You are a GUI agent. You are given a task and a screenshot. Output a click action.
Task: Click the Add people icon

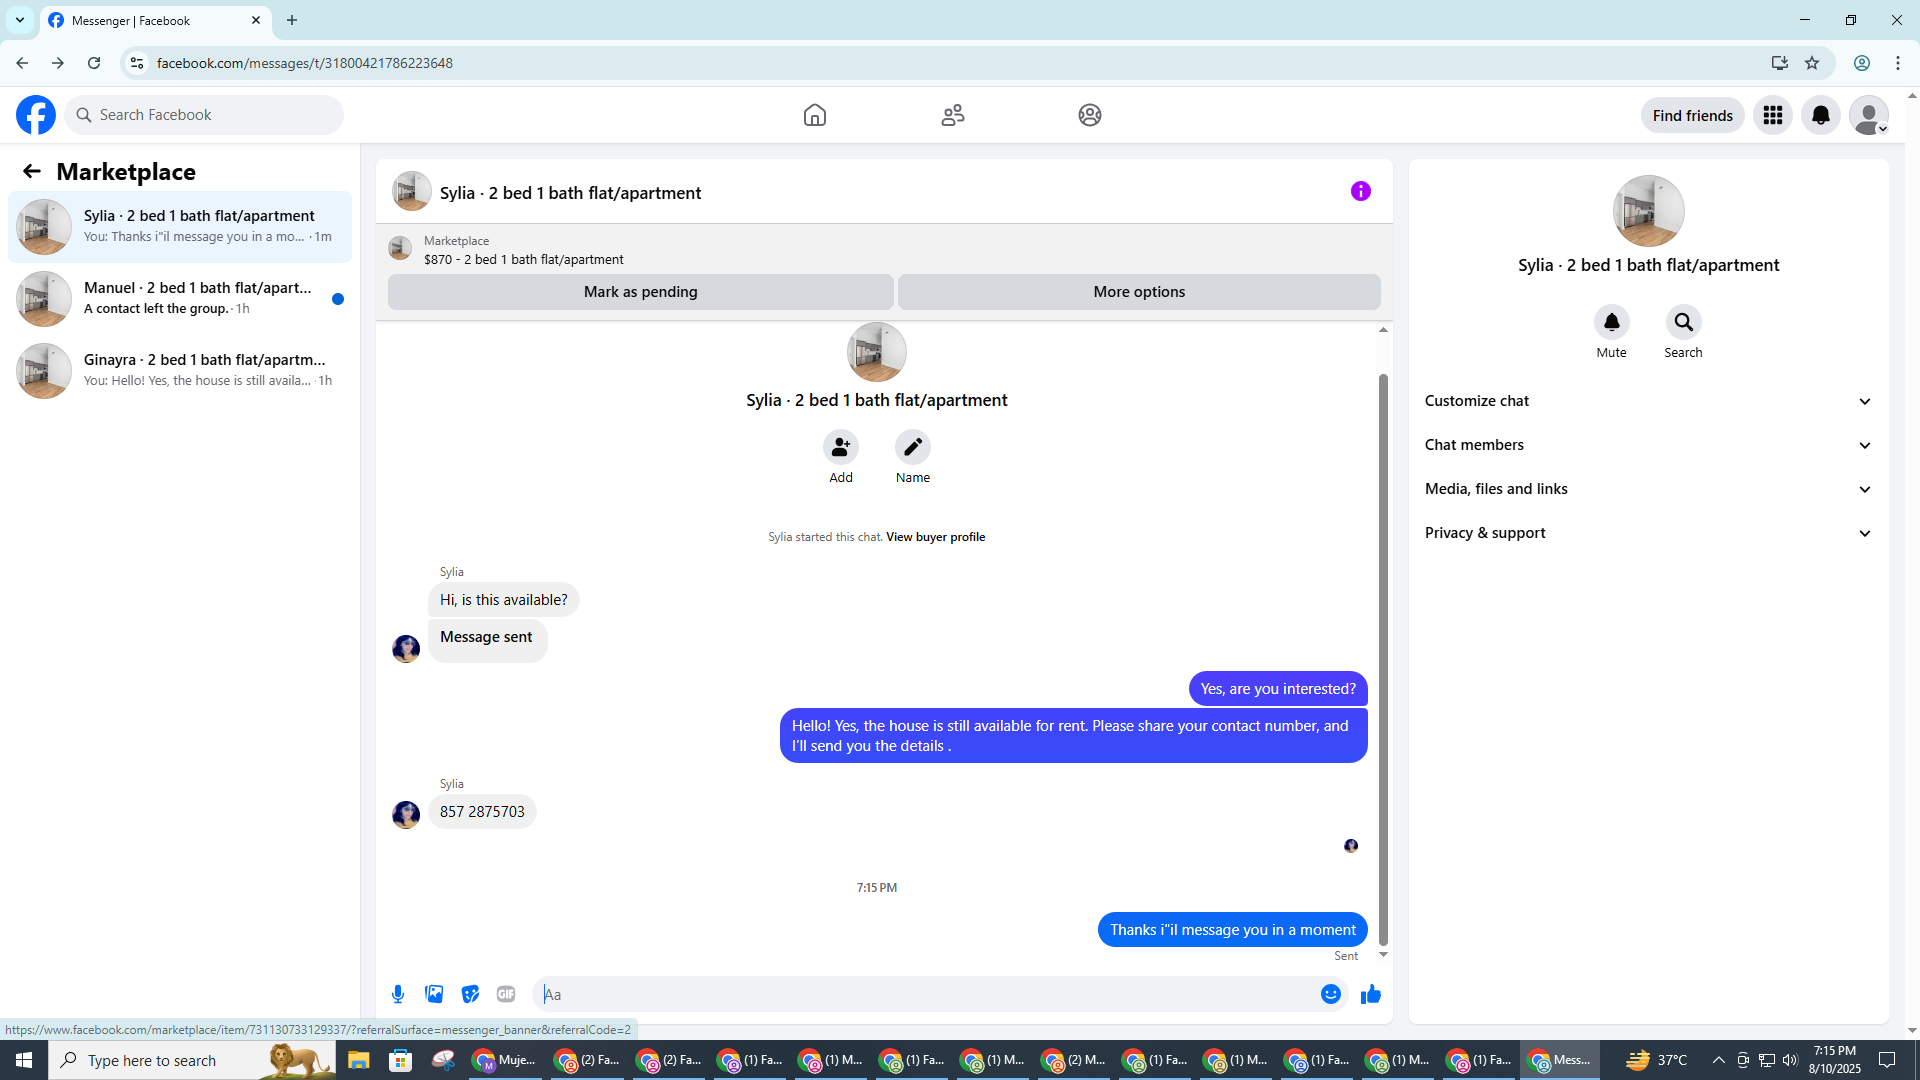[x=840, y=447]
